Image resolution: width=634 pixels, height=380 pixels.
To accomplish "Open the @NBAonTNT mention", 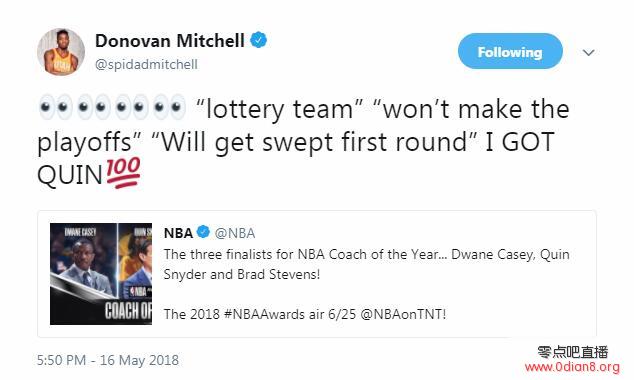I will [x=403, y=314].
